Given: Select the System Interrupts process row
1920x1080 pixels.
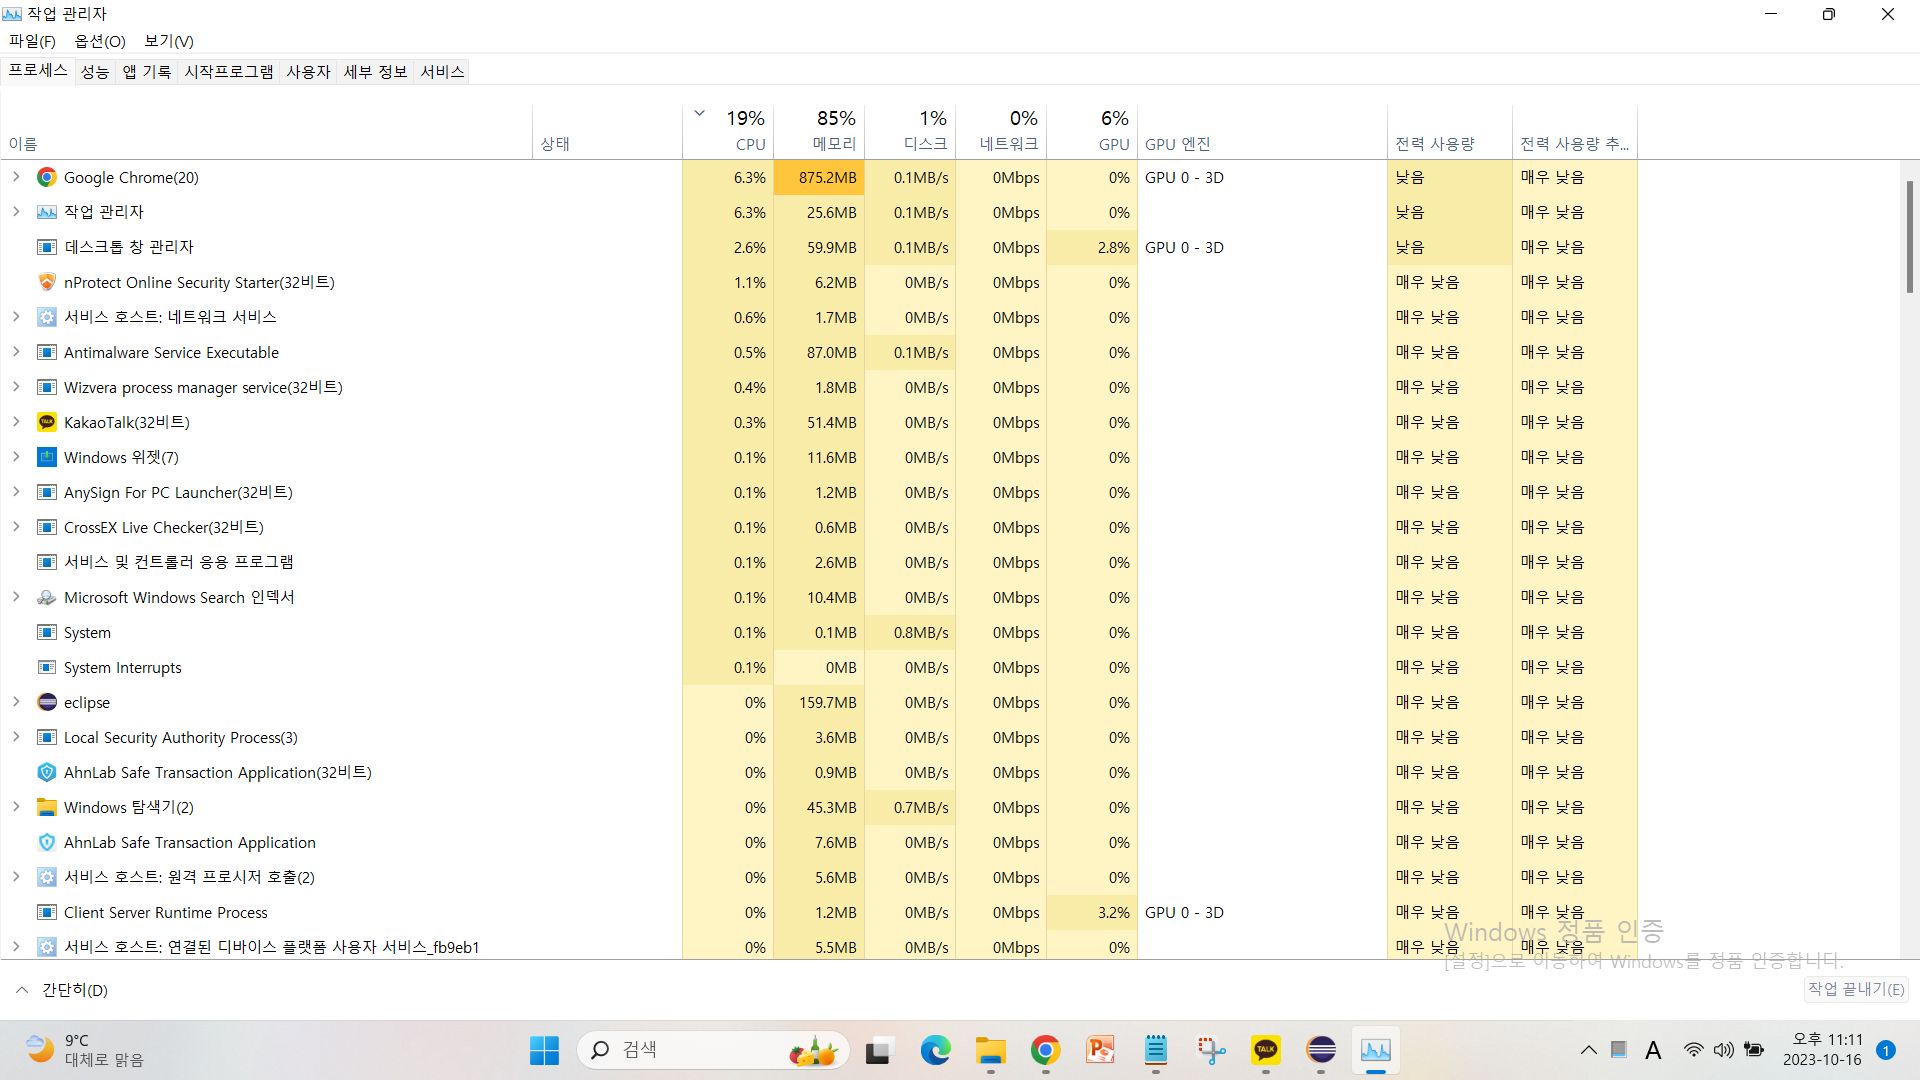Looking at the screenshot, I should click(x=818, y=667).
